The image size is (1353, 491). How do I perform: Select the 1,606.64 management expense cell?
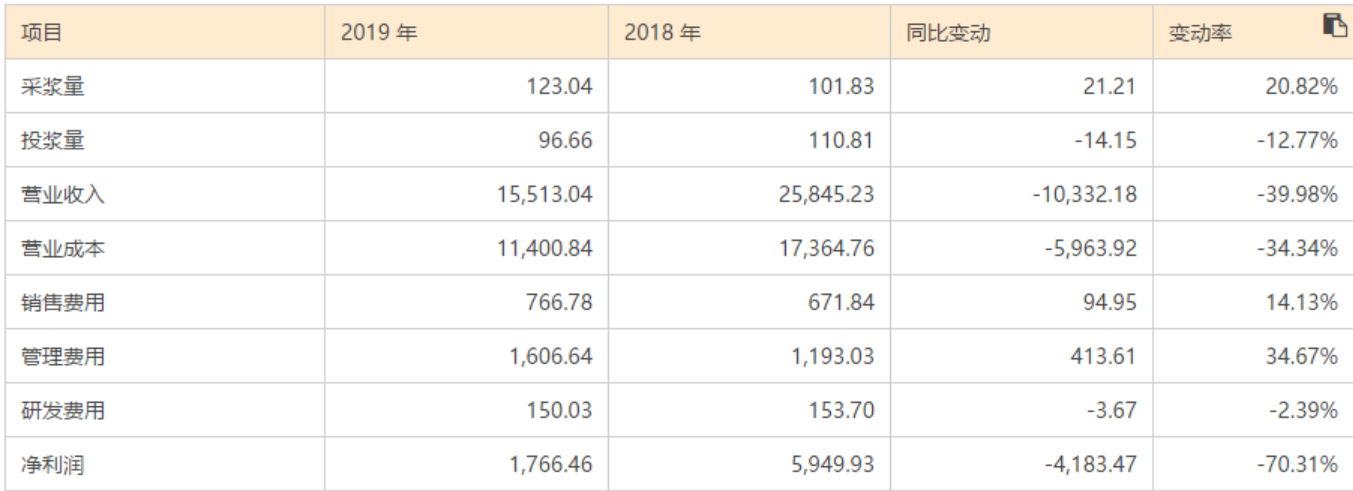[549, 357]
